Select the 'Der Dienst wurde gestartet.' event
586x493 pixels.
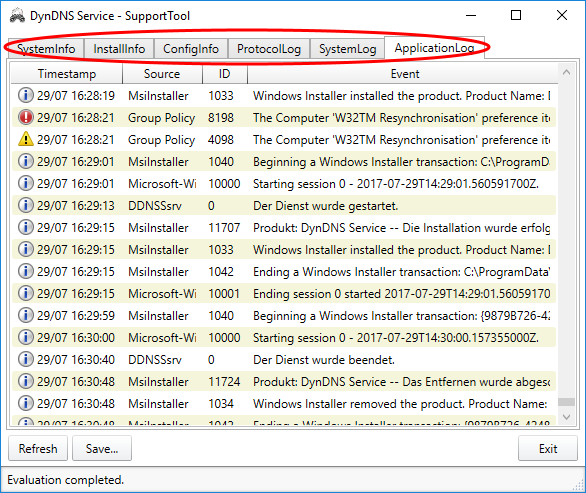325,206
